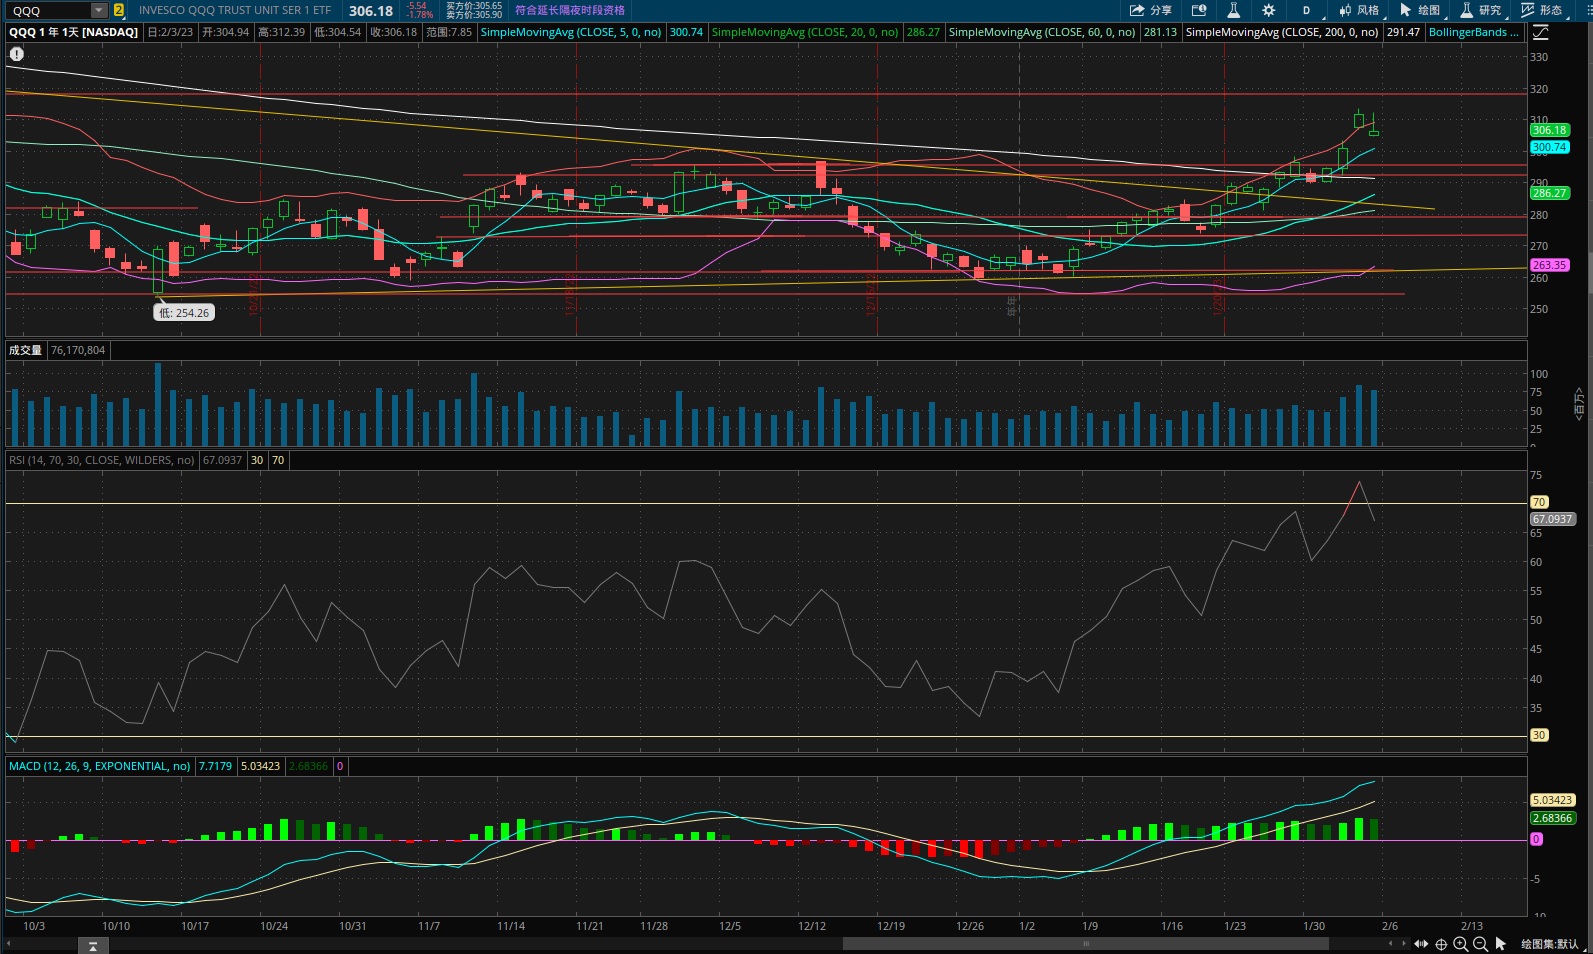Click the RSI (14, 70, 30, CLOSE, WILDERS) label
The image size is (1593, 954).
(x=101, y=460)
